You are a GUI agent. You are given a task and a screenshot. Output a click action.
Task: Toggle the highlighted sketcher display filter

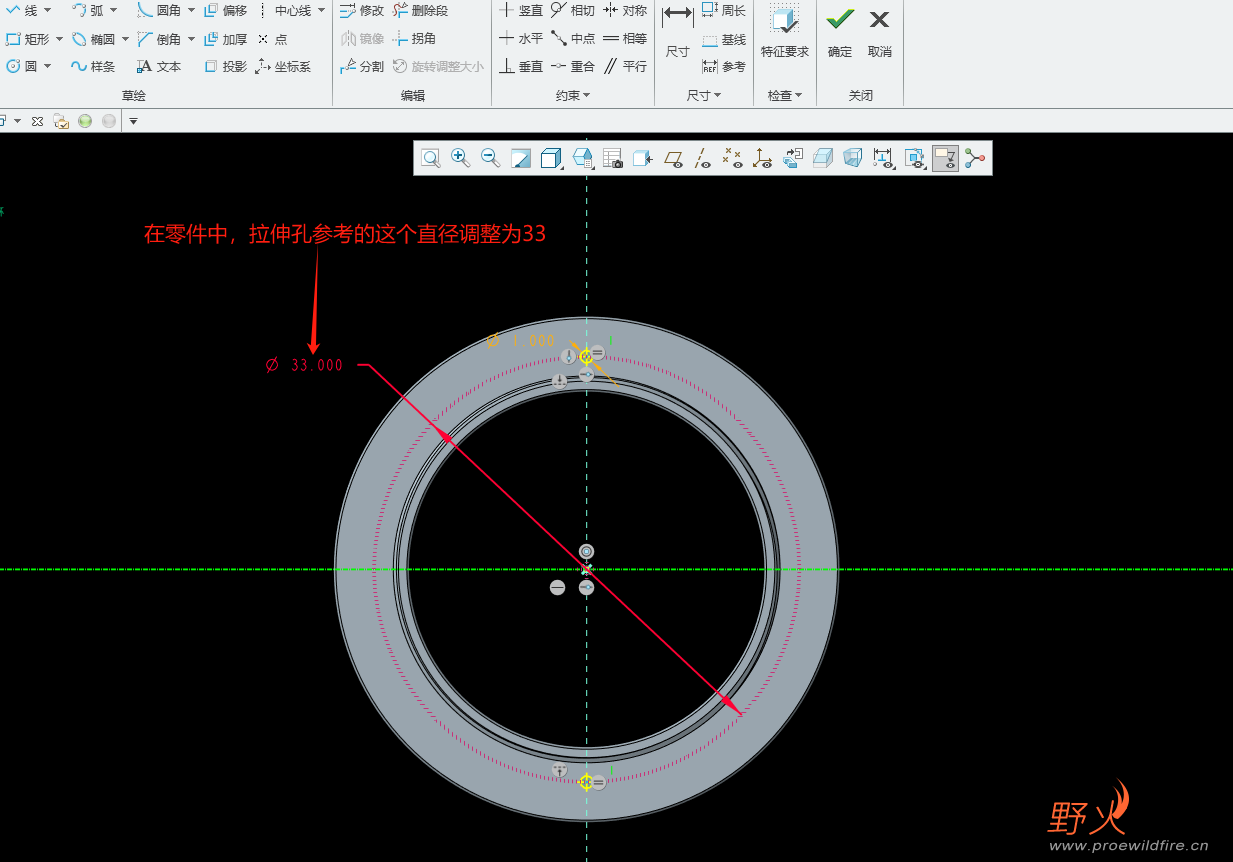(x=945, y=158)
